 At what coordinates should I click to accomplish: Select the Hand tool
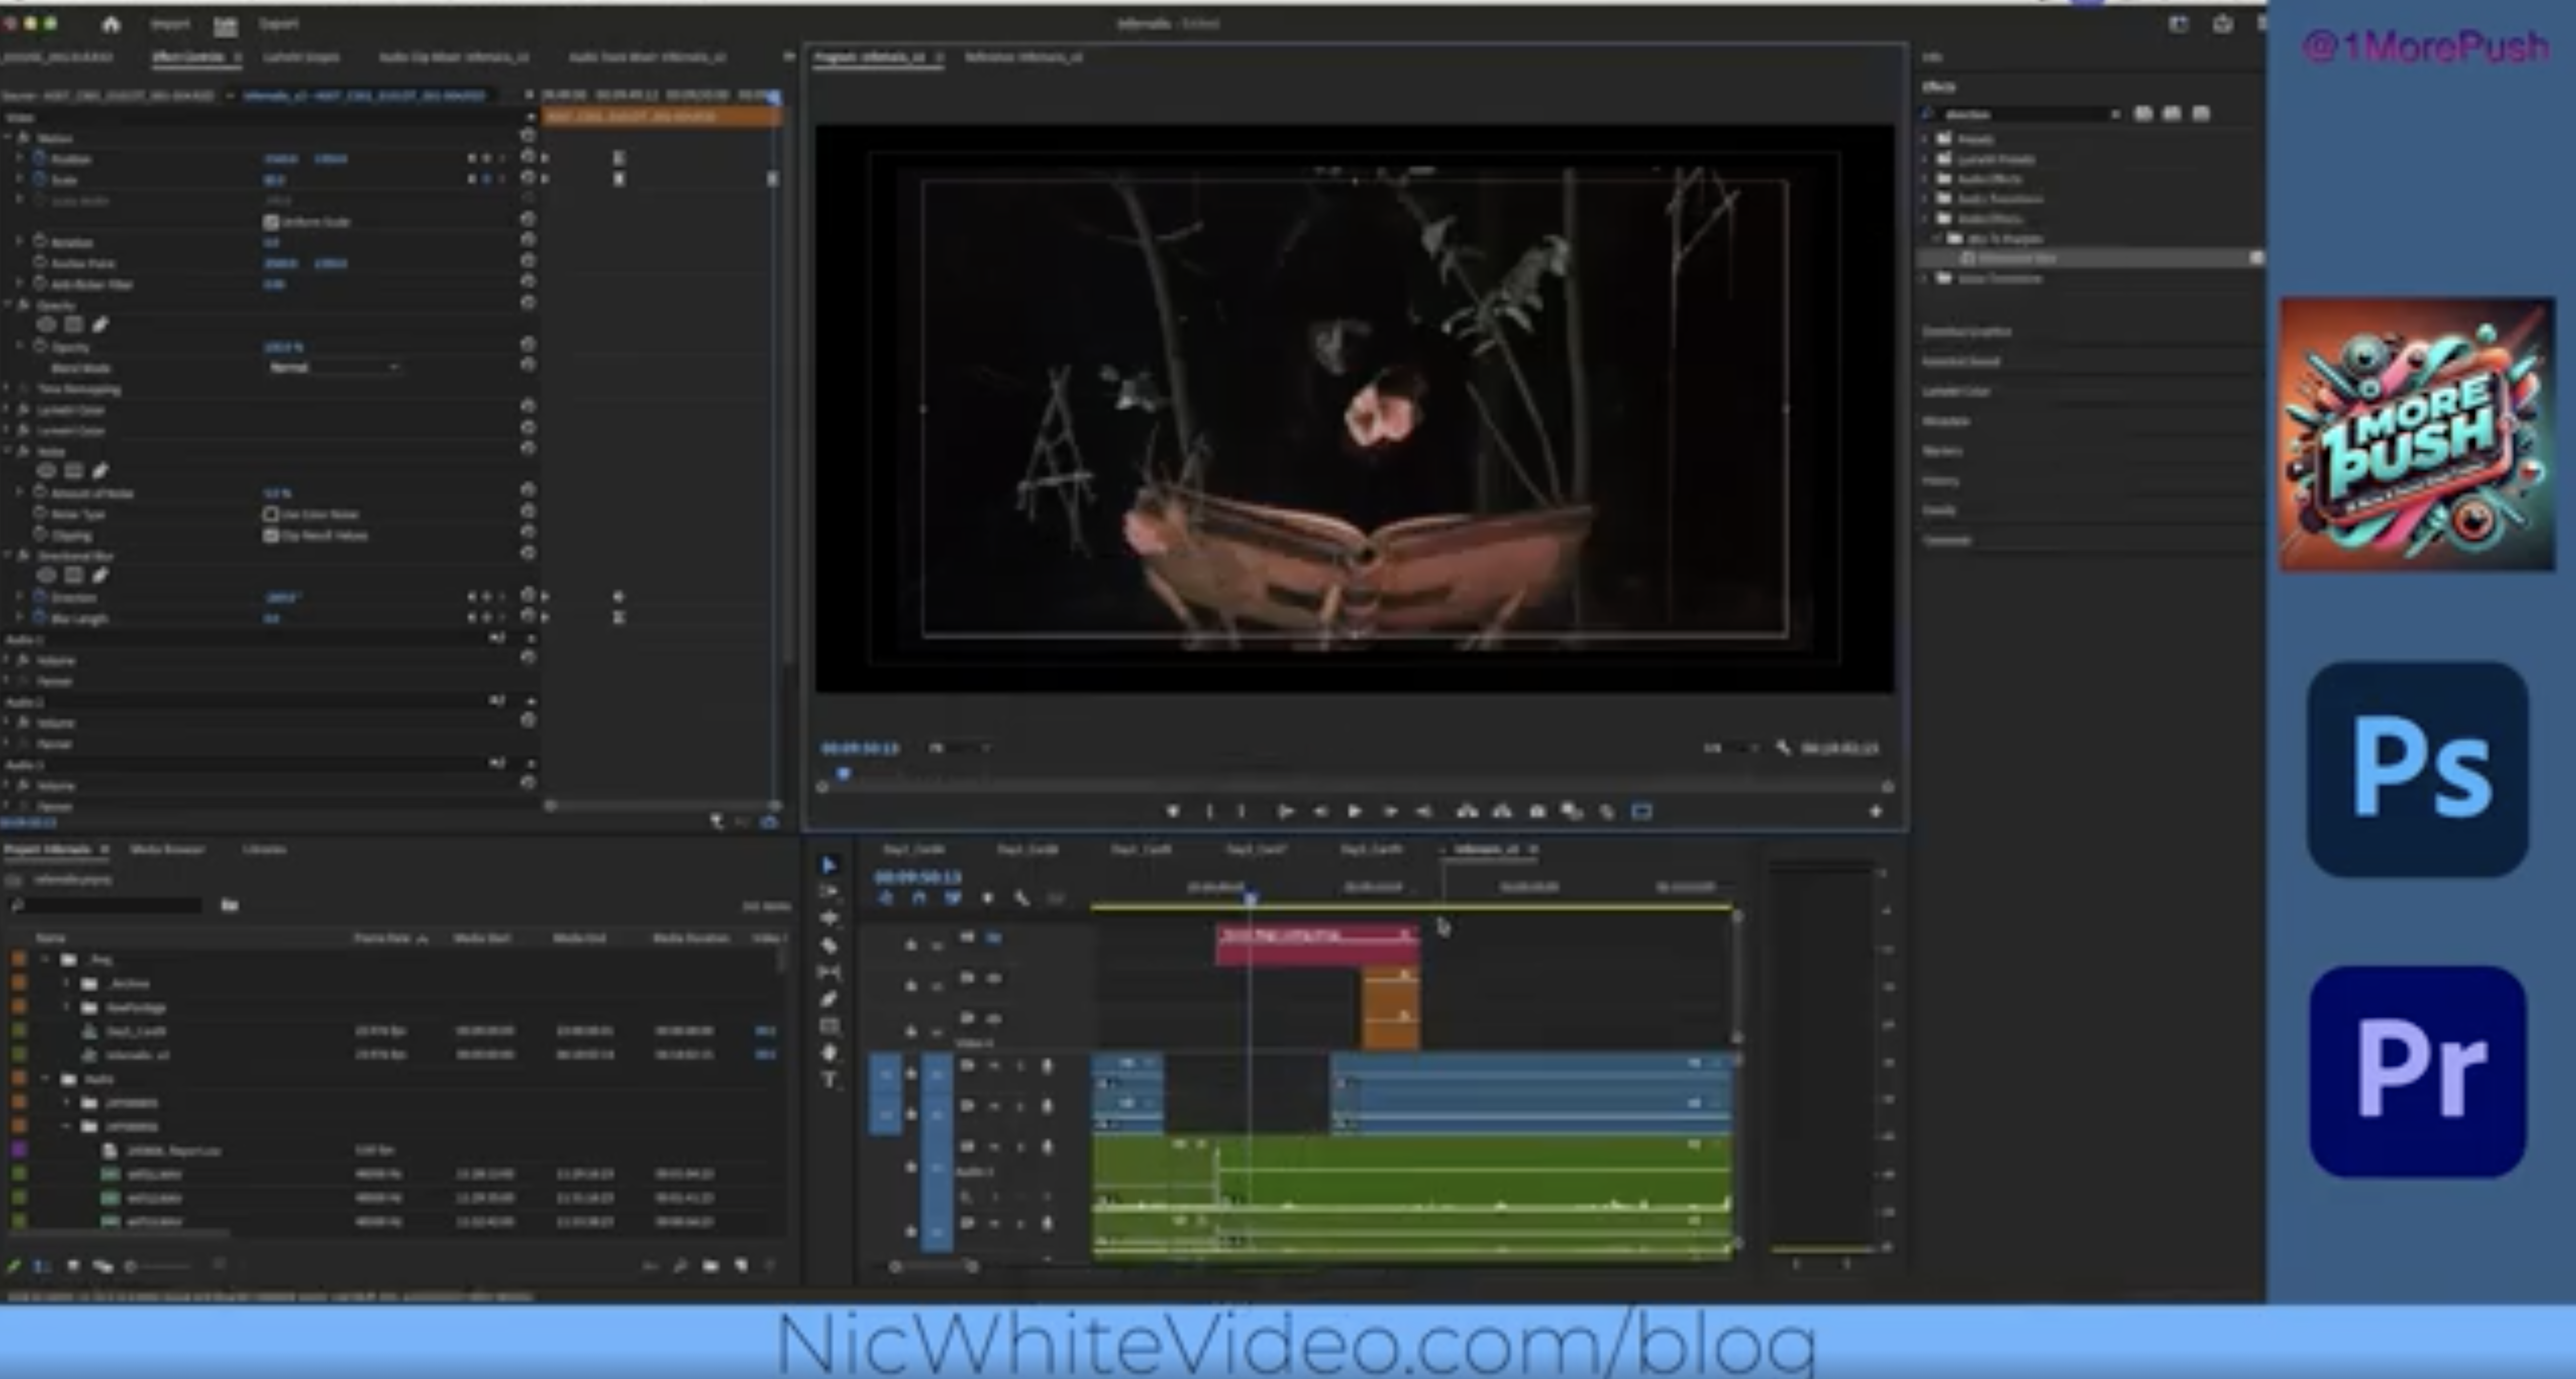point(829,1053)
